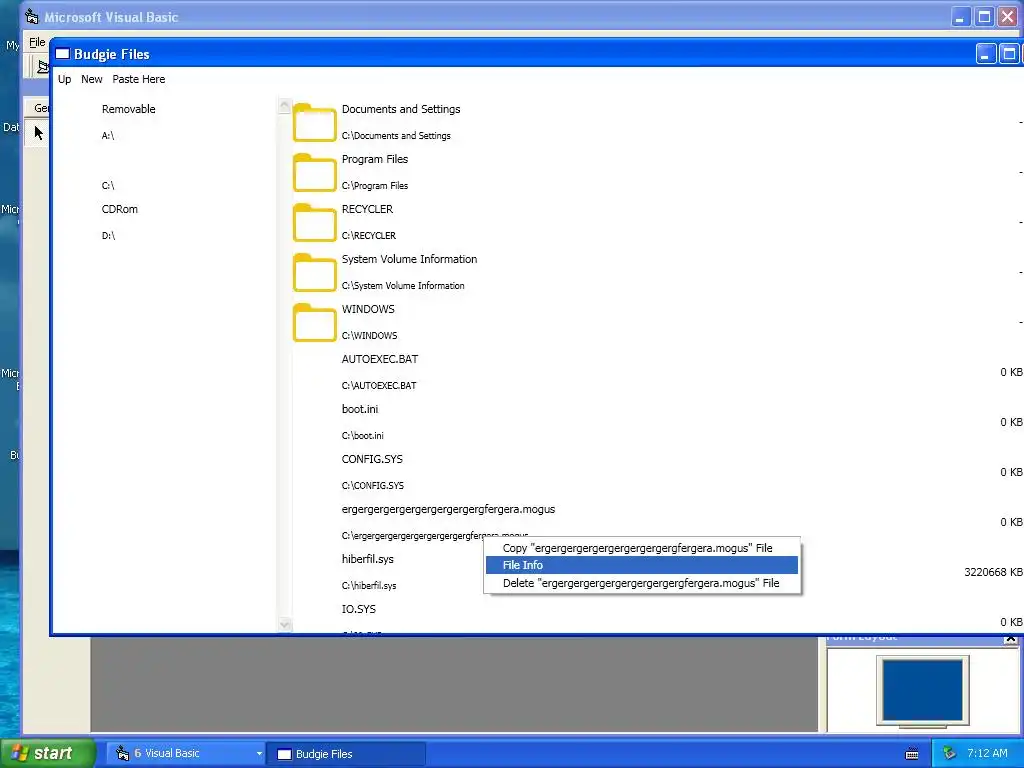Choose Copy ergerger...mogus File from context menu
Viewport: 1024px width, 768px height.
point(641,548)
